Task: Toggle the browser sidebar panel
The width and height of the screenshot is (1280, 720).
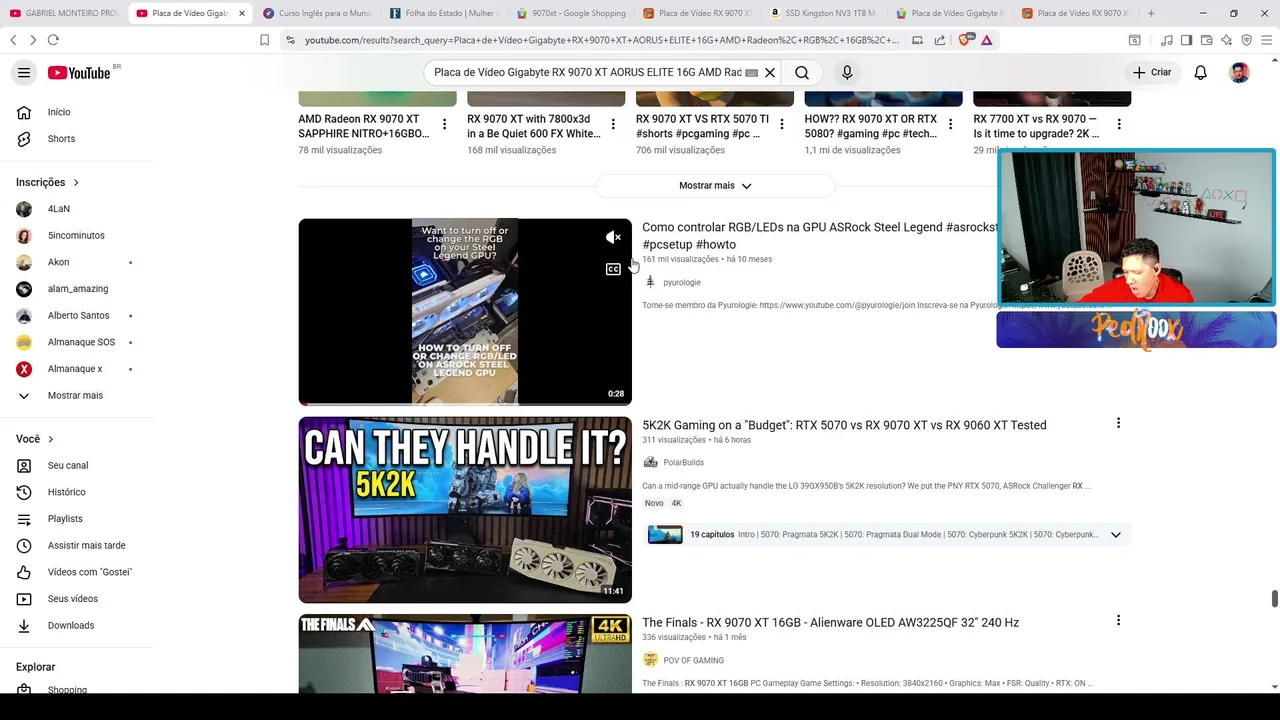Action: 1186,40
